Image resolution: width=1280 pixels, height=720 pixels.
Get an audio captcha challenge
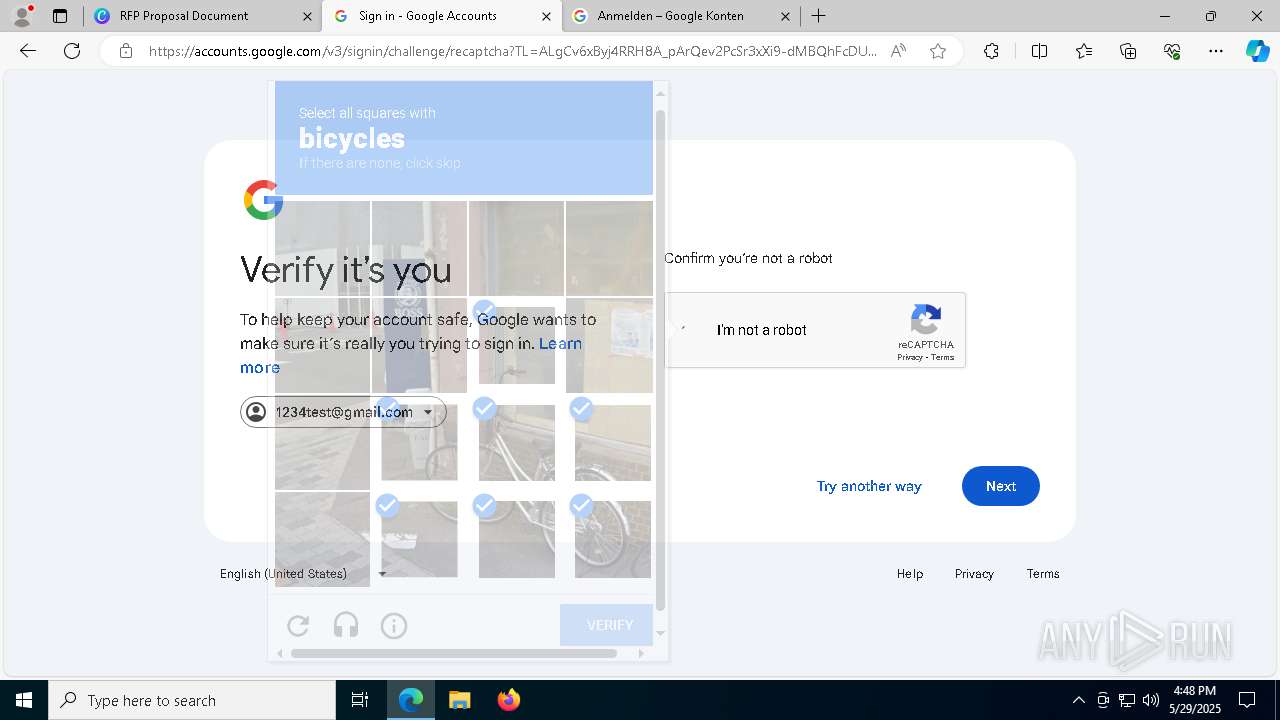pos(346,626)
